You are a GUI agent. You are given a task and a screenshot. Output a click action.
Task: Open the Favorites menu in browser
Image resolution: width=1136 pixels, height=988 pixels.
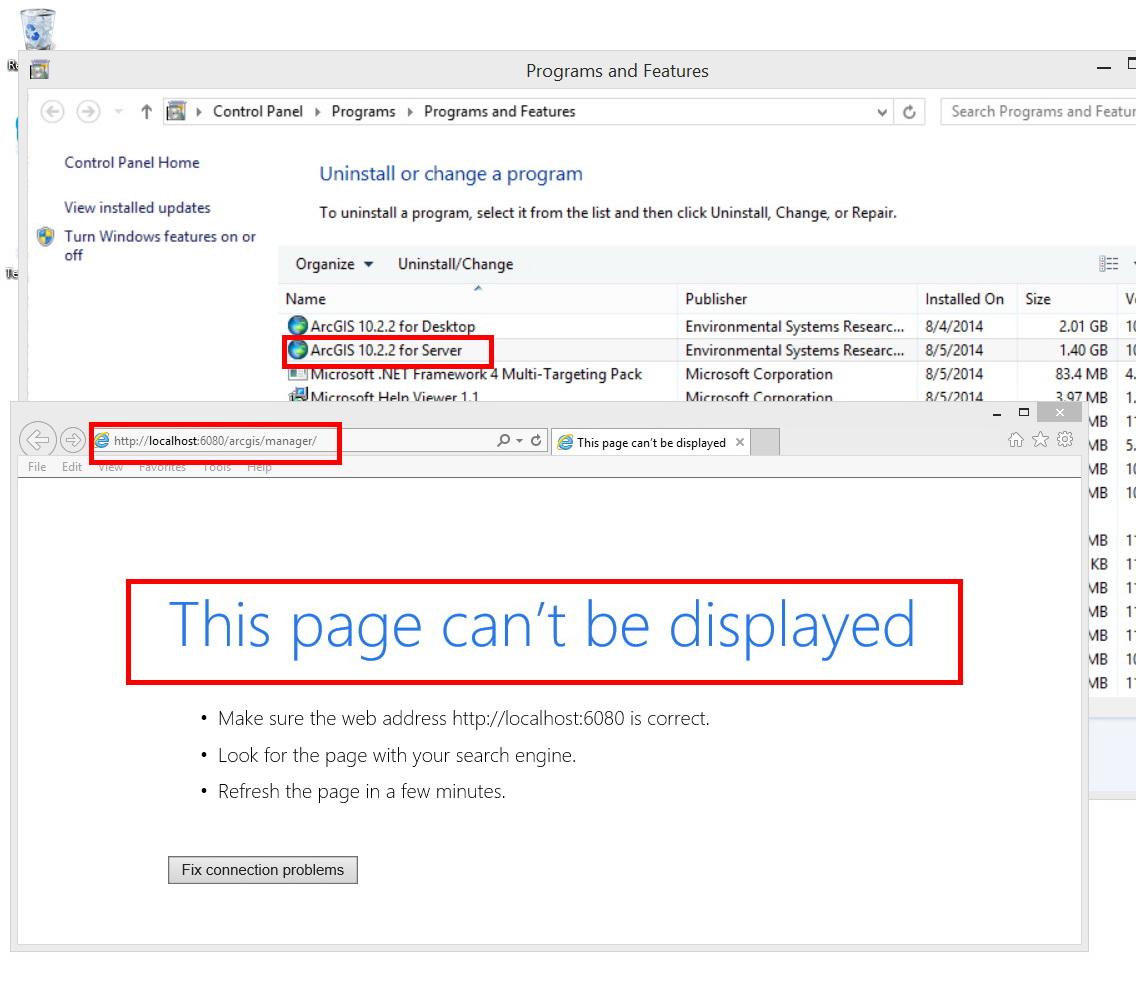[x=162, y=467]
